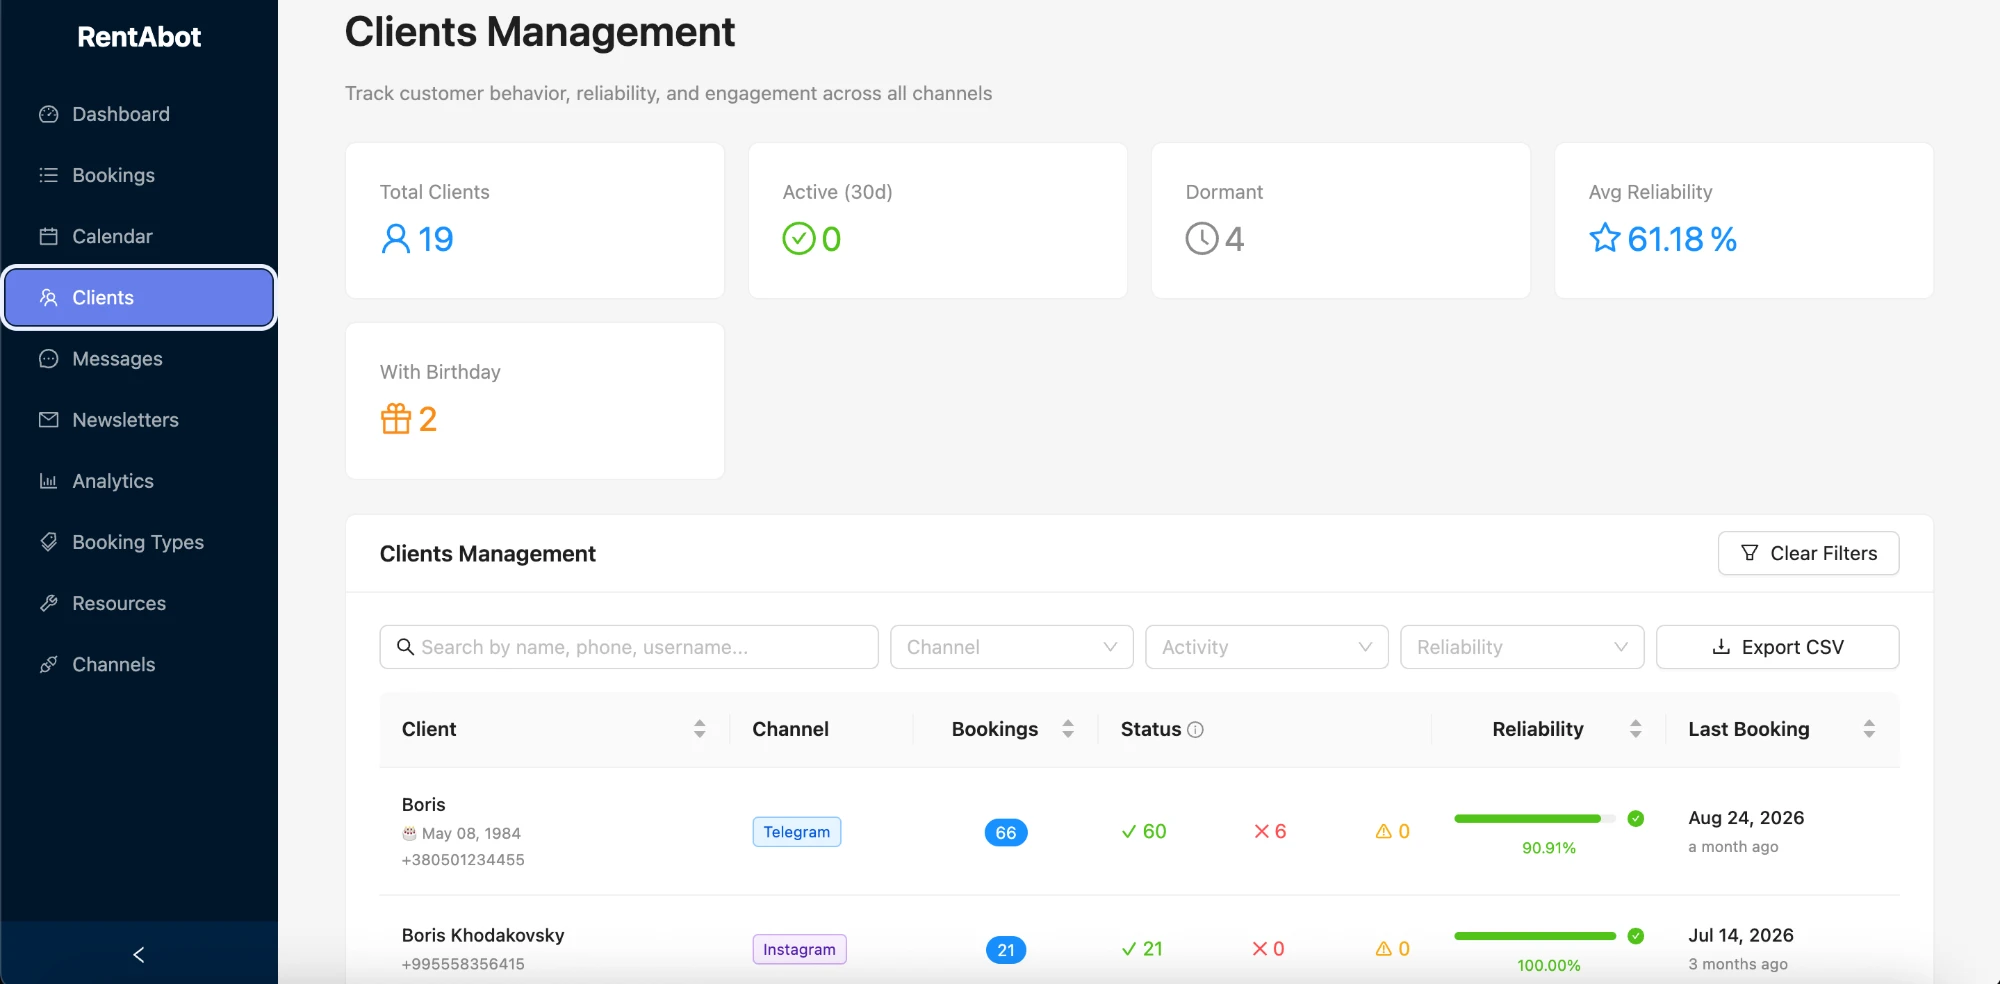This screenshot has height=984, width=2000.
Task: Navigate to Newsletters
Action: [139, 420]
